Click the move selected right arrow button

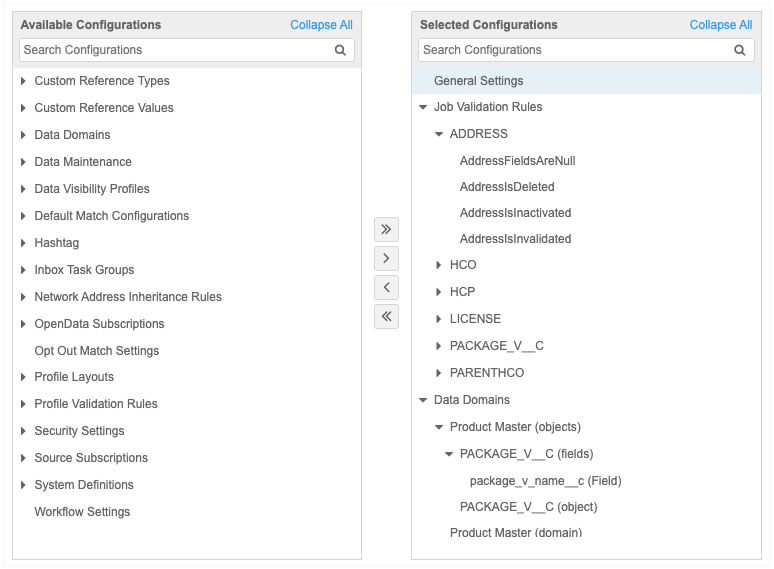click(386, 258)
